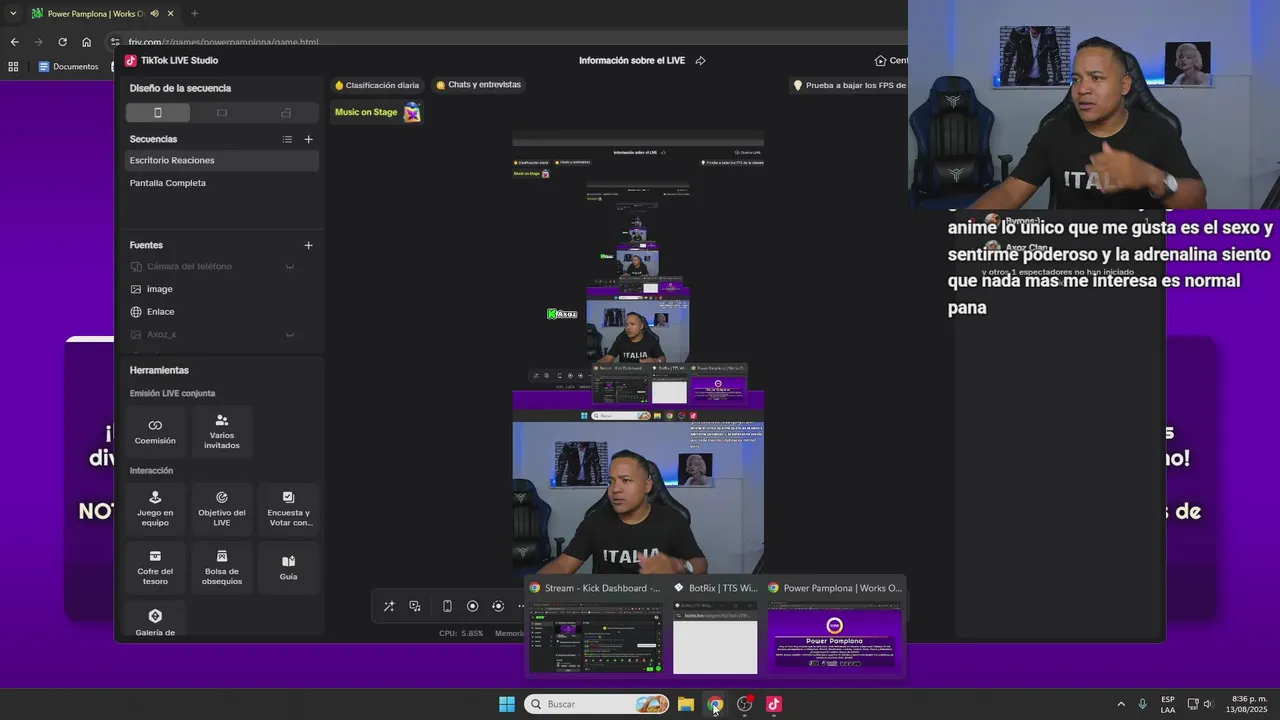Open the Bolsa de obsequios tool
The height and width of the screenshot is (720, 1280).
222,567
